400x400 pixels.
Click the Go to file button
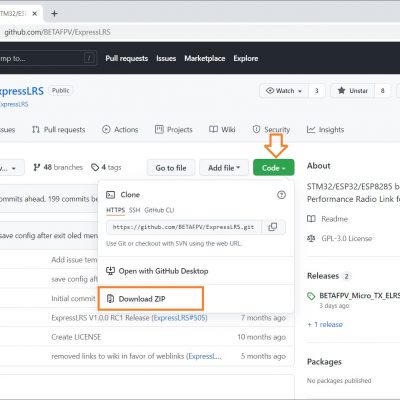pyautogui.click(x=171, y=168)
